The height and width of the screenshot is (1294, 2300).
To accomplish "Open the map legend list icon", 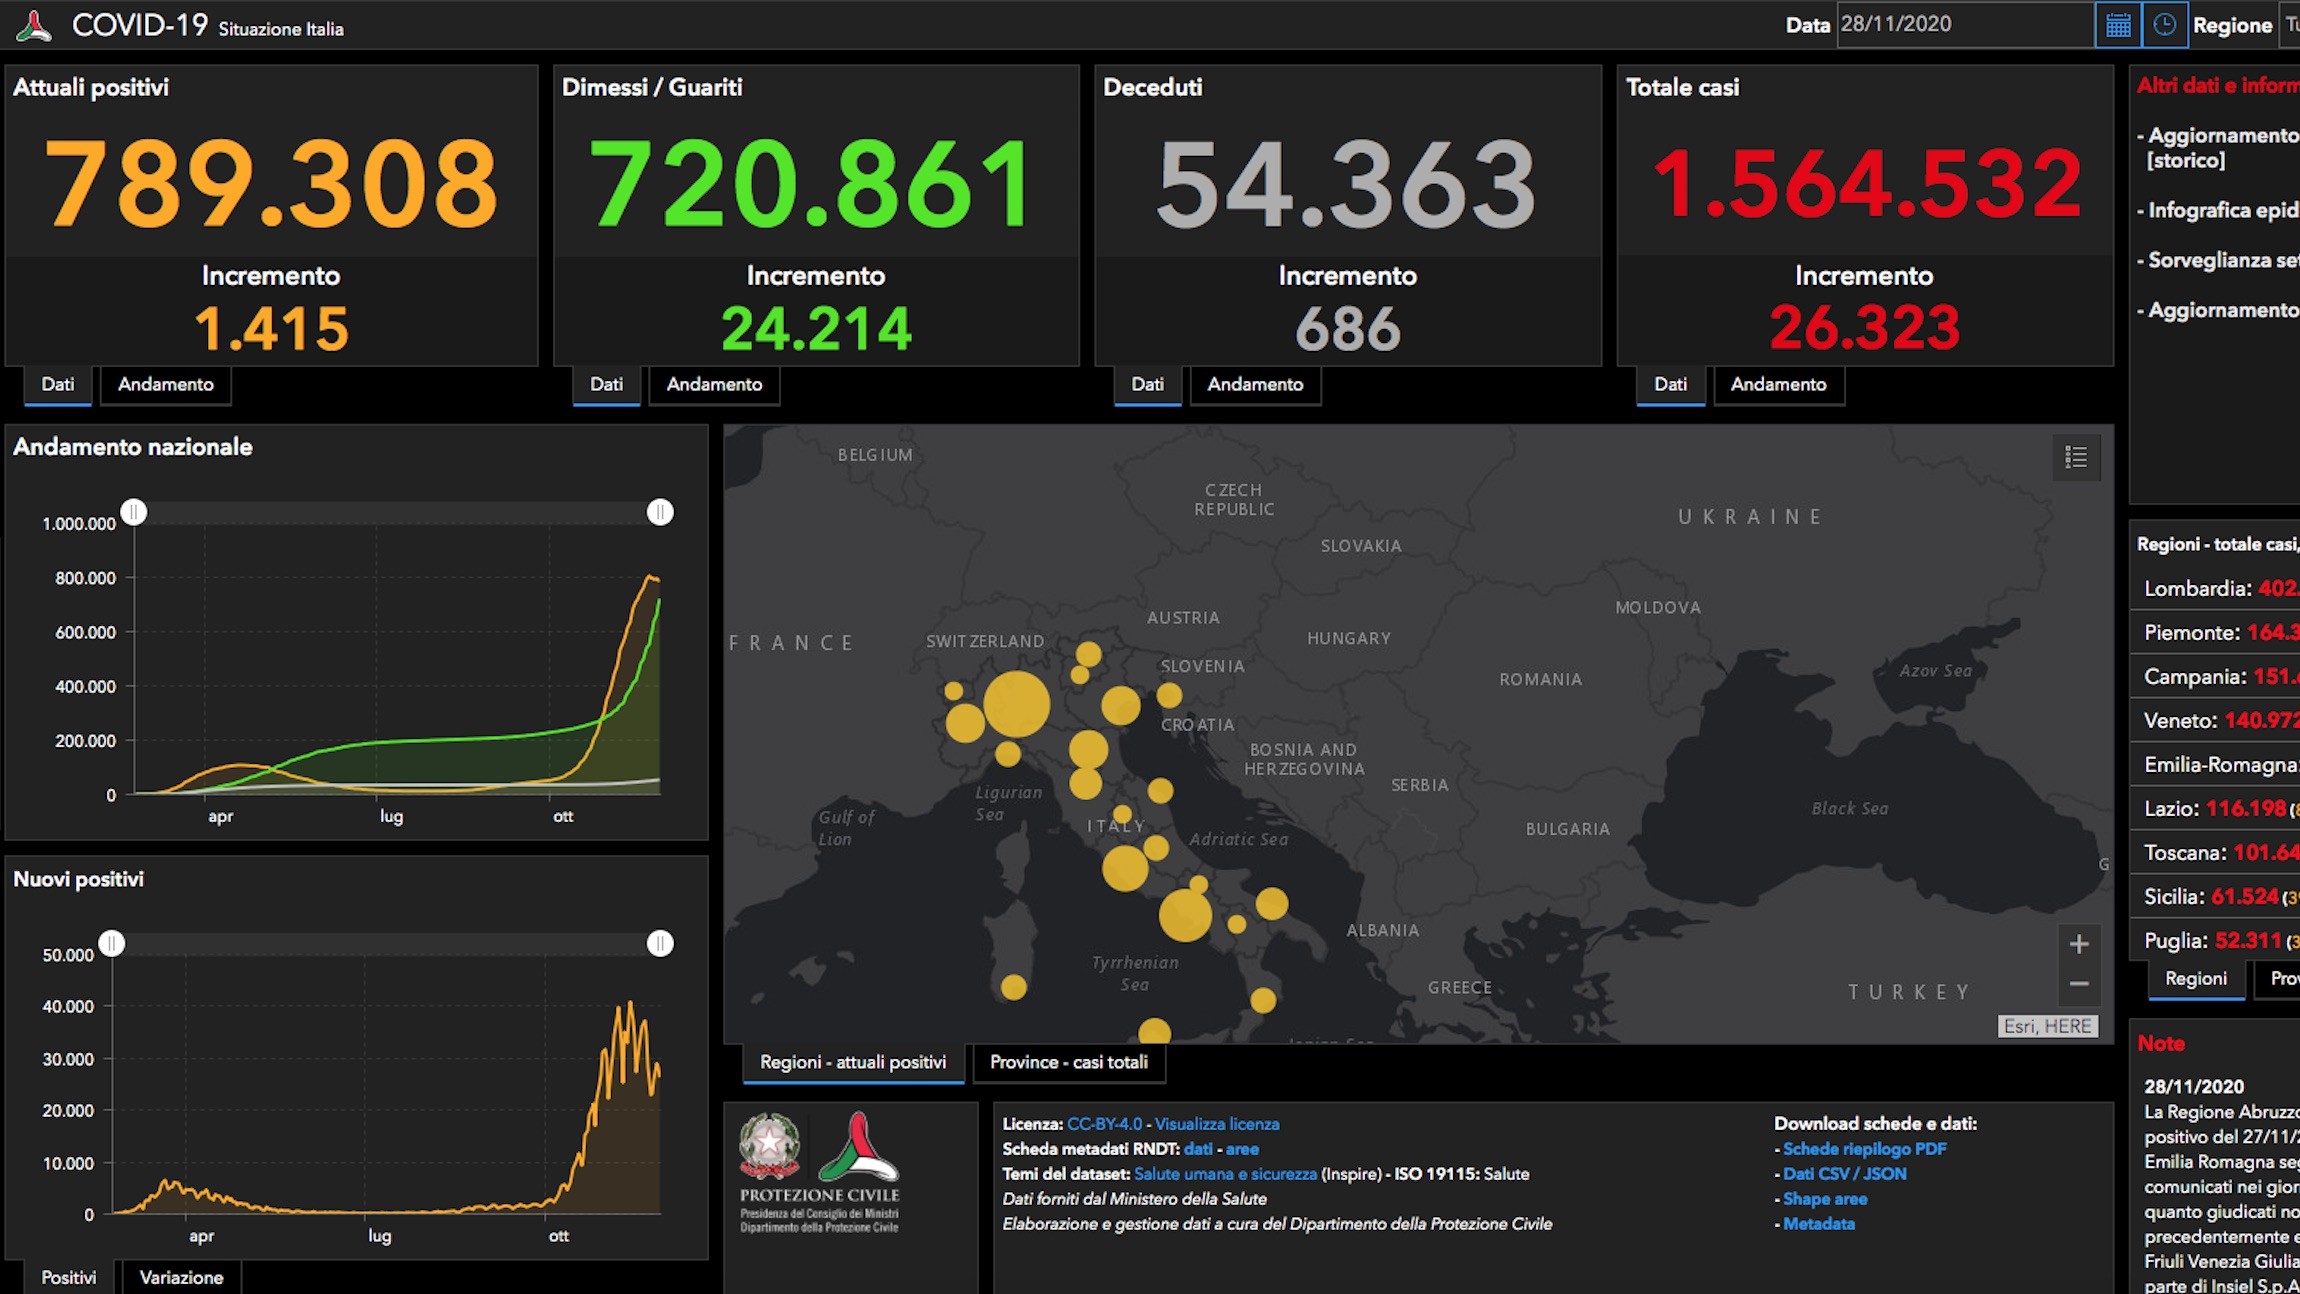I will pyautogui.click(x=2076, y=457).
